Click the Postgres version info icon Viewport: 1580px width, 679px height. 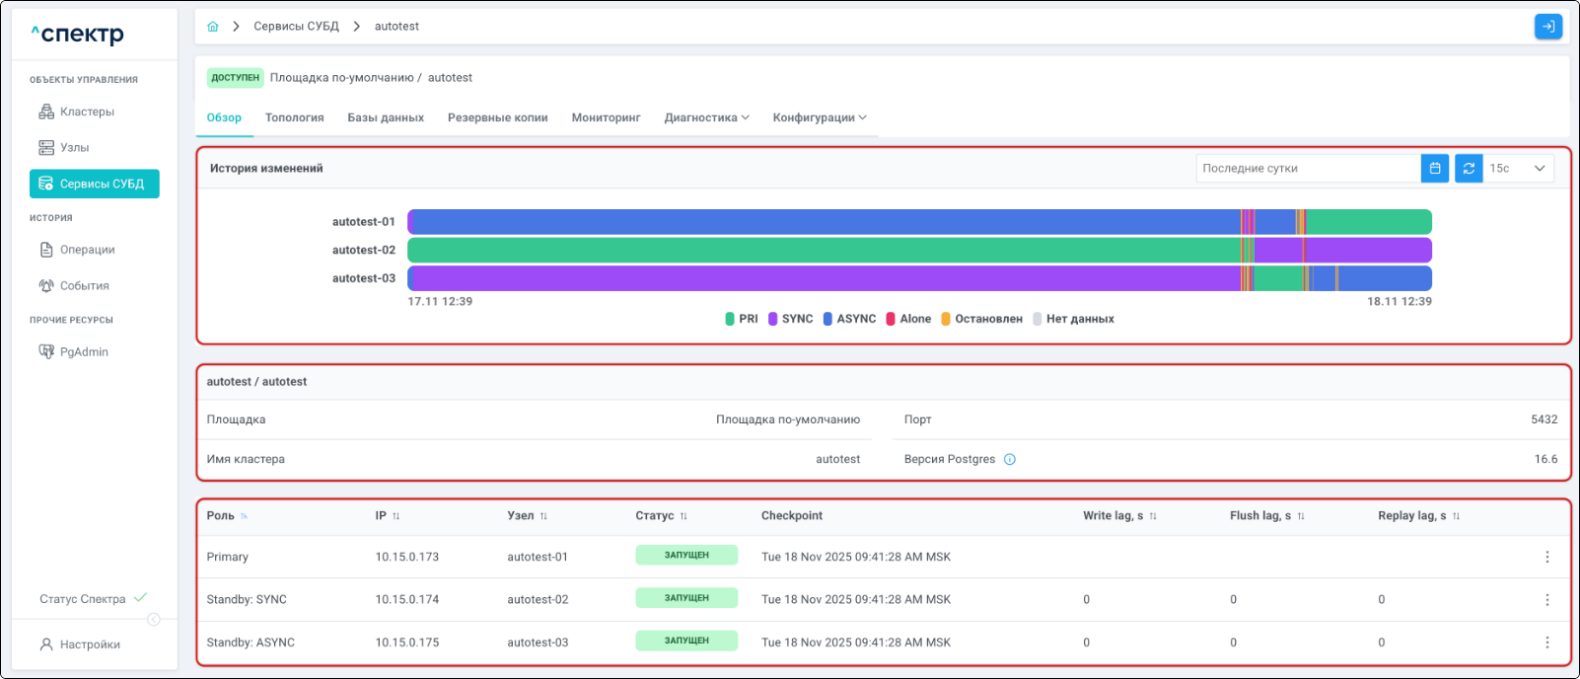pyautogui.click(x=1009, y=460)
